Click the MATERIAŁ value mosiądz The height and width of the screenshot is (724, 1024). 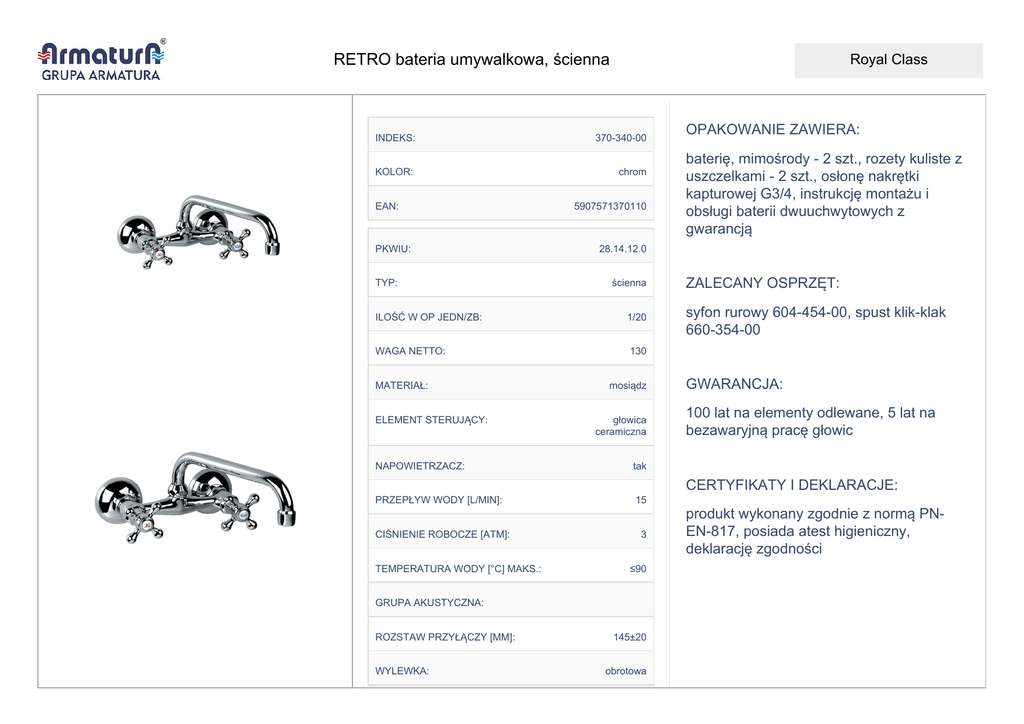click(627, 385)
